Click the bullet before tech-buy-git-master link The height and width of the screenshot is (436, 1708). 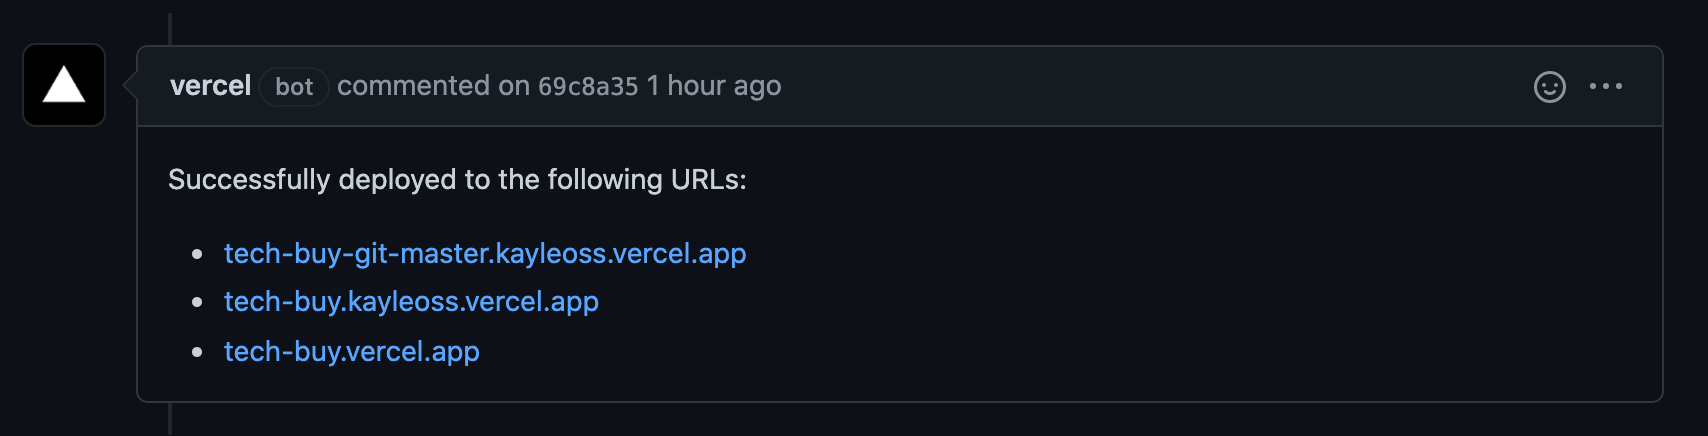point(197,254)
